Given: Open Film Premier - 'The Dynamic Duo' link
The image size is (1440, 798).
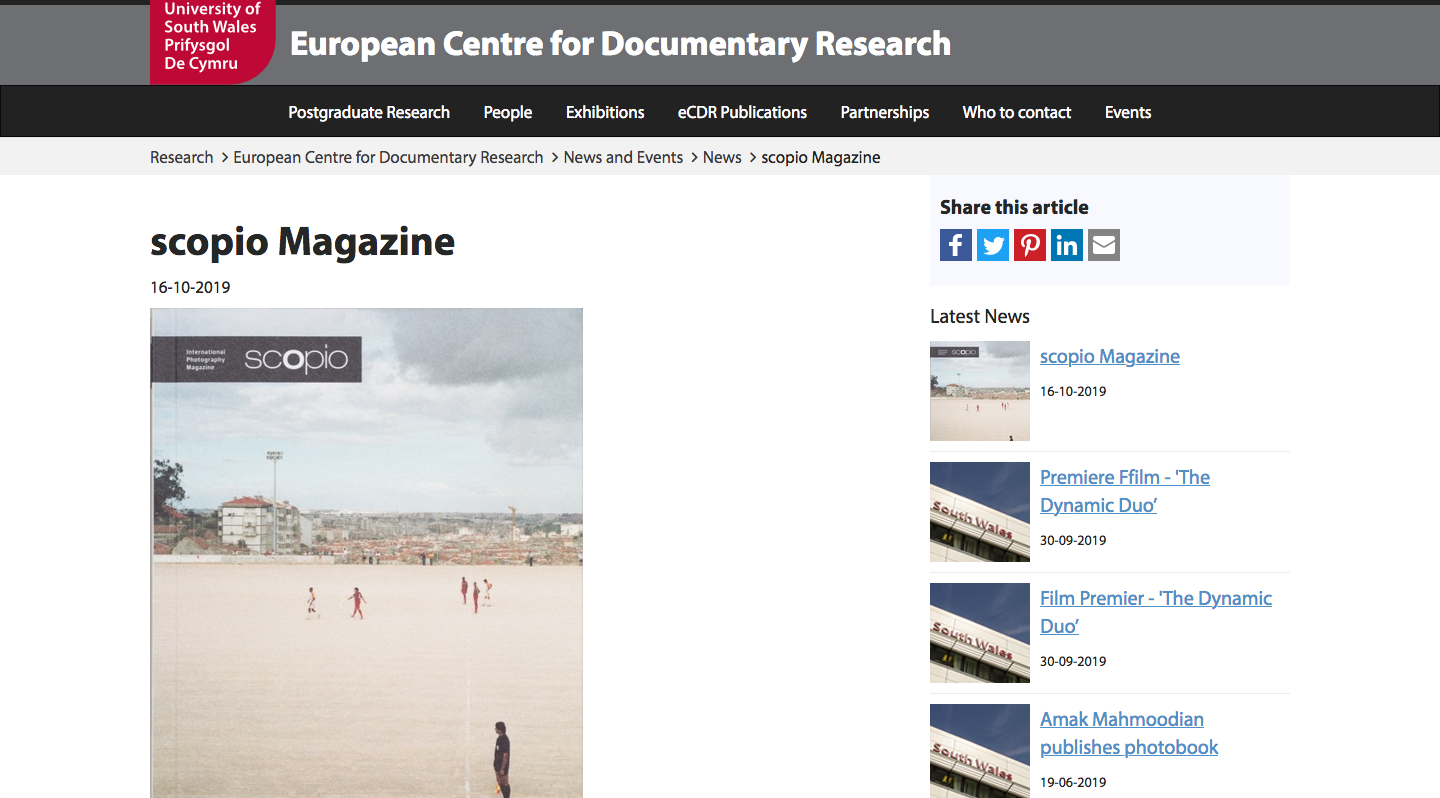Looking at the screenshot, I should [1156, 612].
